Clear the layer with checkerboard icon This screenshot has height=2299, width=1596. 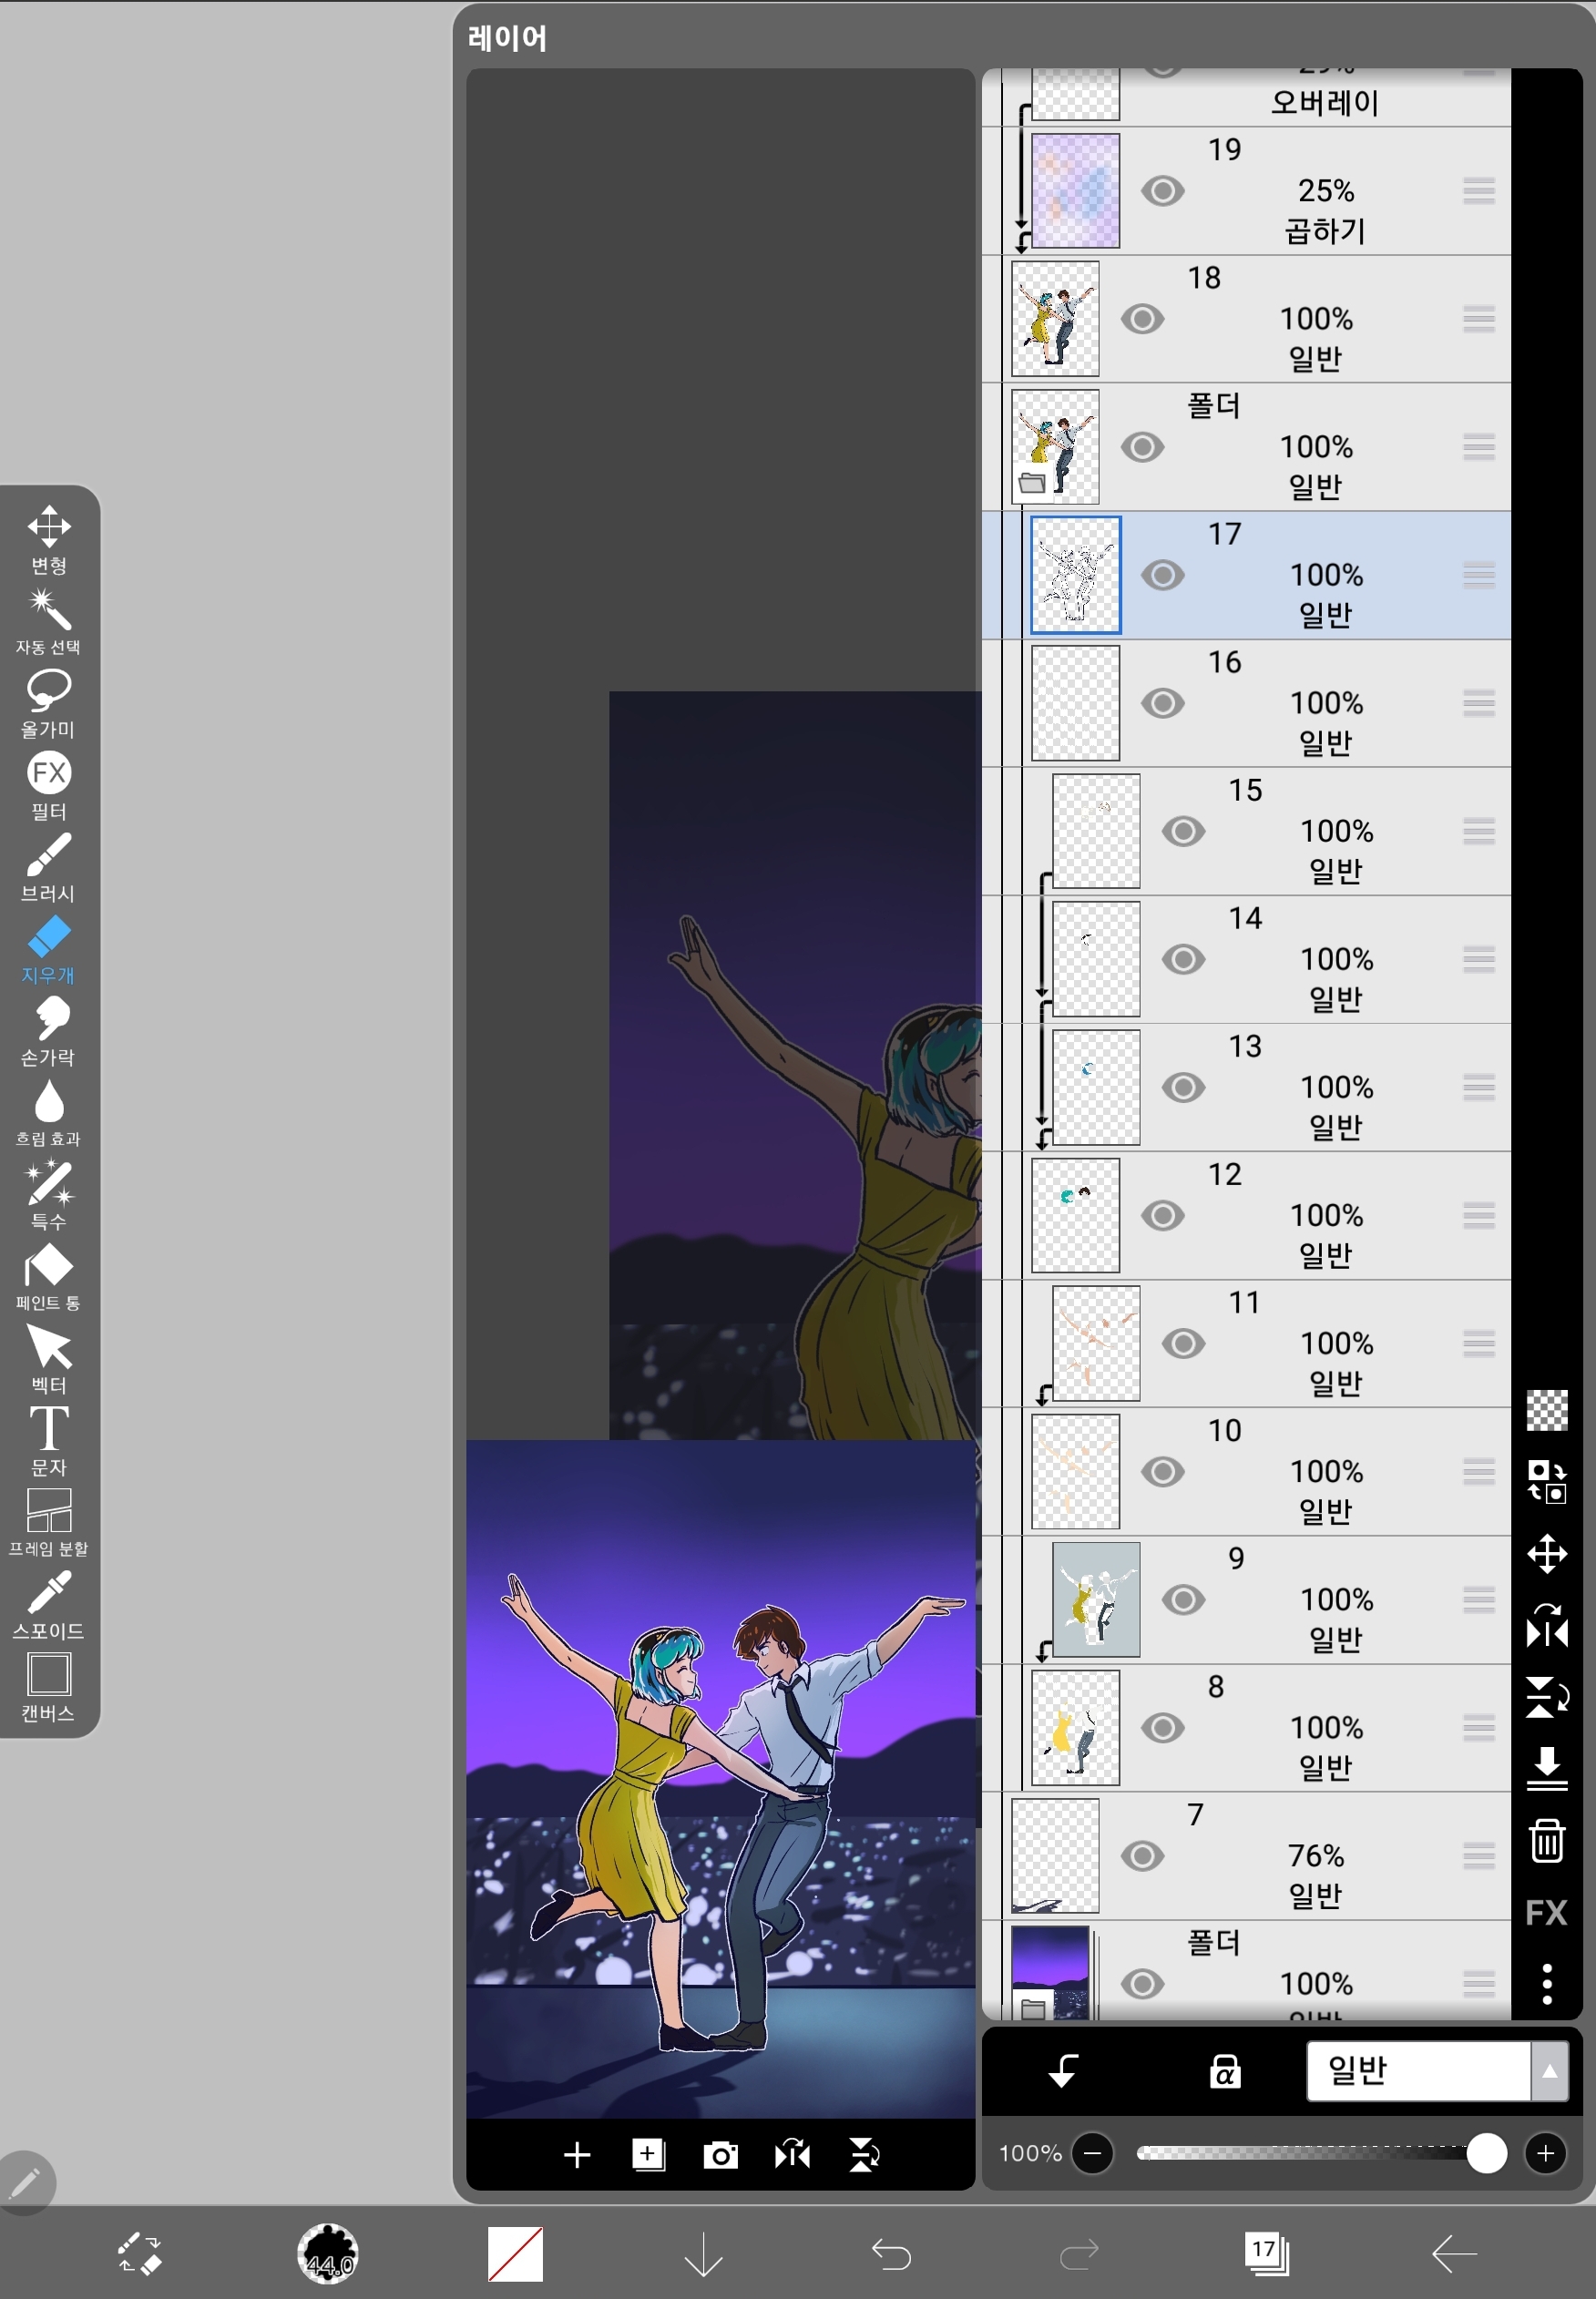point(1547,1410)
